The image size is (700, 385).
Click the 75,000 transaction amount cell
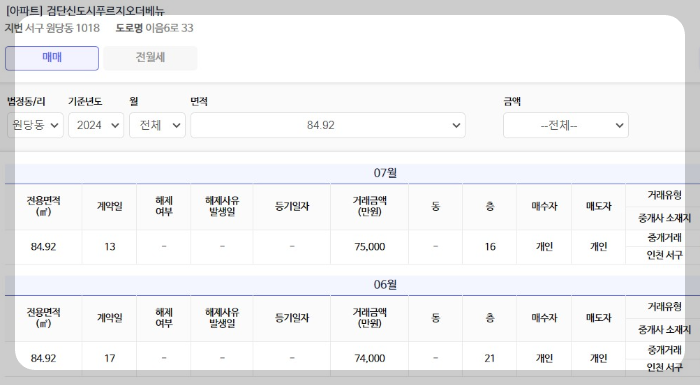370,247
